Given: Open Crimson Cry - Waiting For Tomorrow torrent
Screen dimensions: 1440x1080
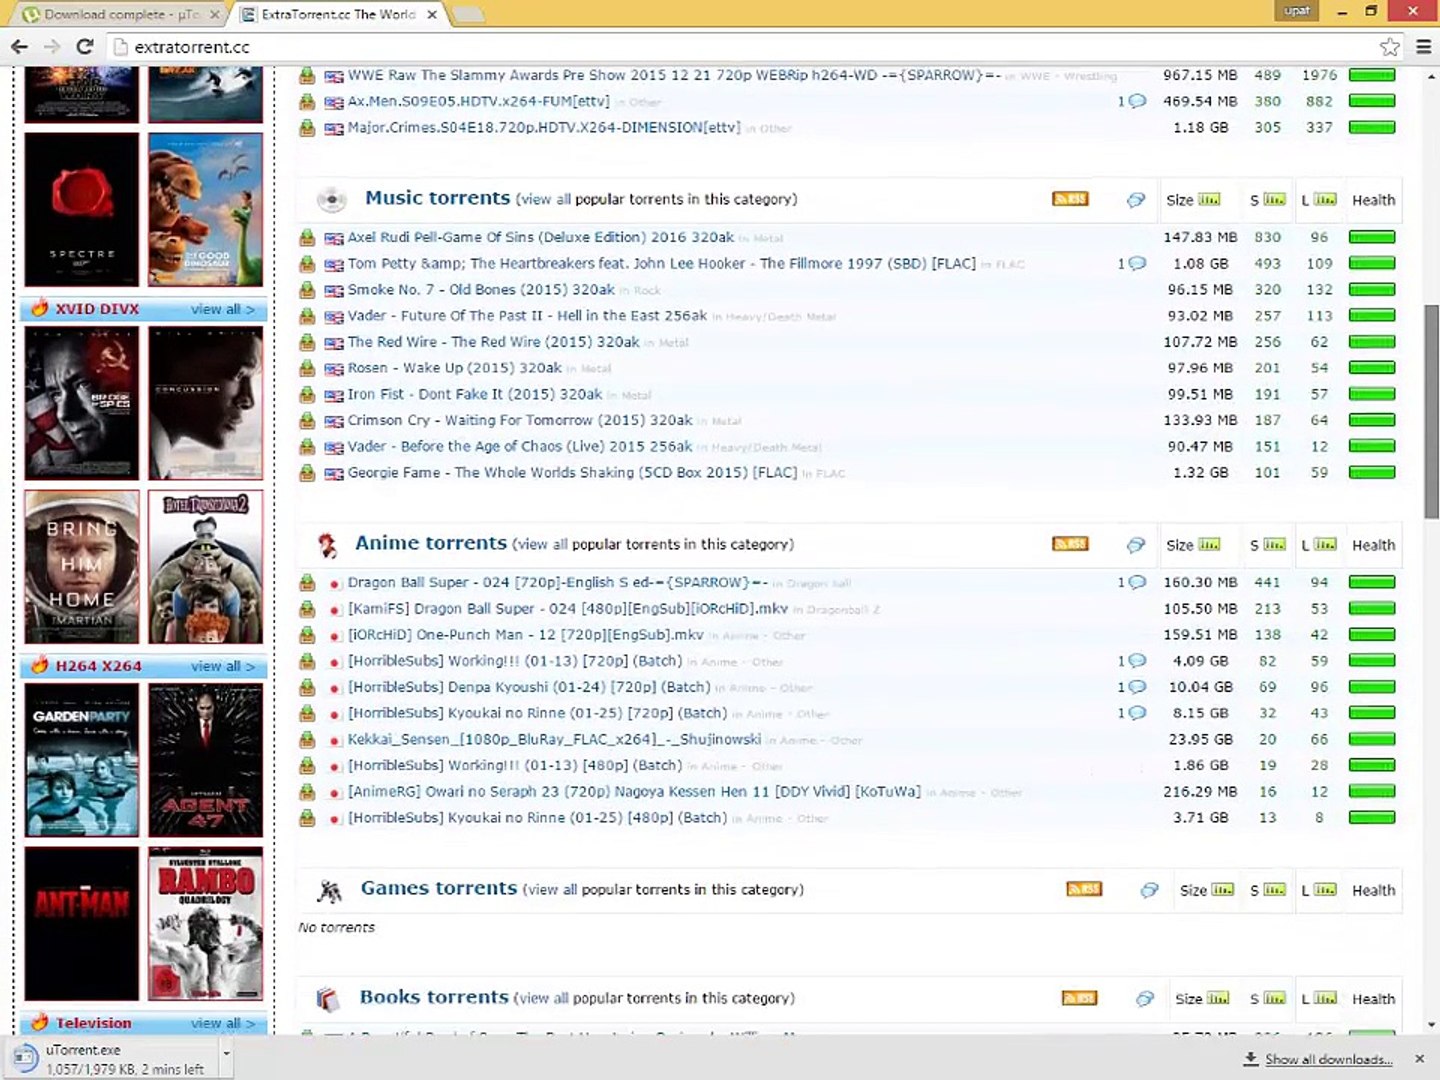Looking at the screenshot, I should [520, 421].
